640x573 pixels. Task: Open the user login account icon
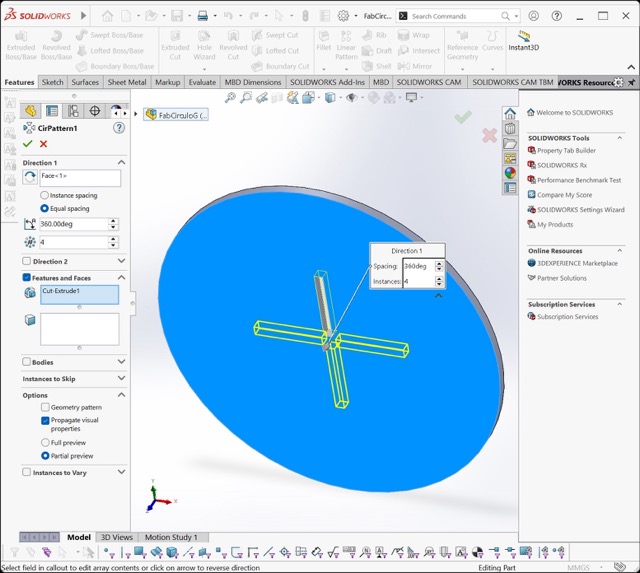click(533, 16)
